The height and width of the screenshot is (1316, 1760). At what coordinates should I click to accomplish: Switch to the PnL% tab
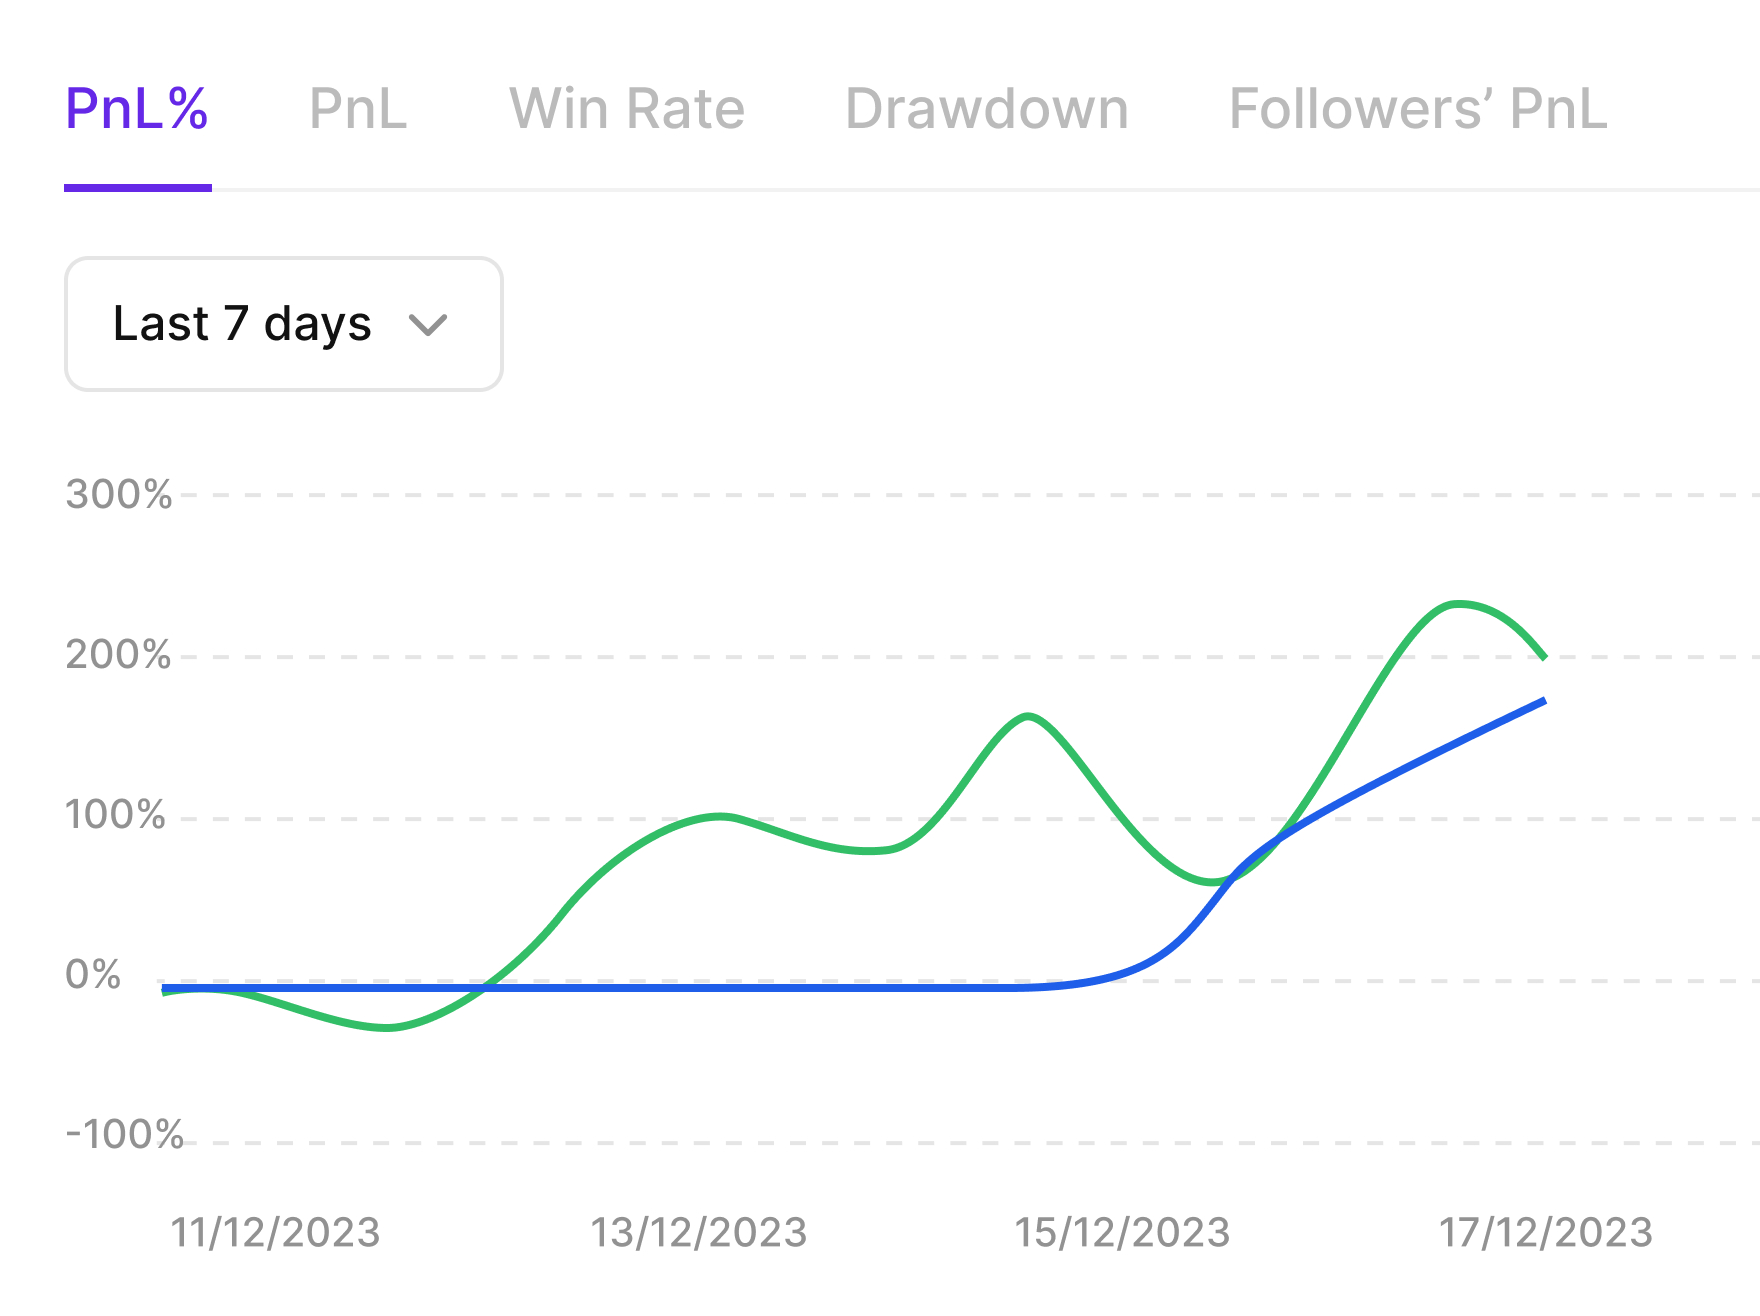pyautogui.click(x=137, y=109)
